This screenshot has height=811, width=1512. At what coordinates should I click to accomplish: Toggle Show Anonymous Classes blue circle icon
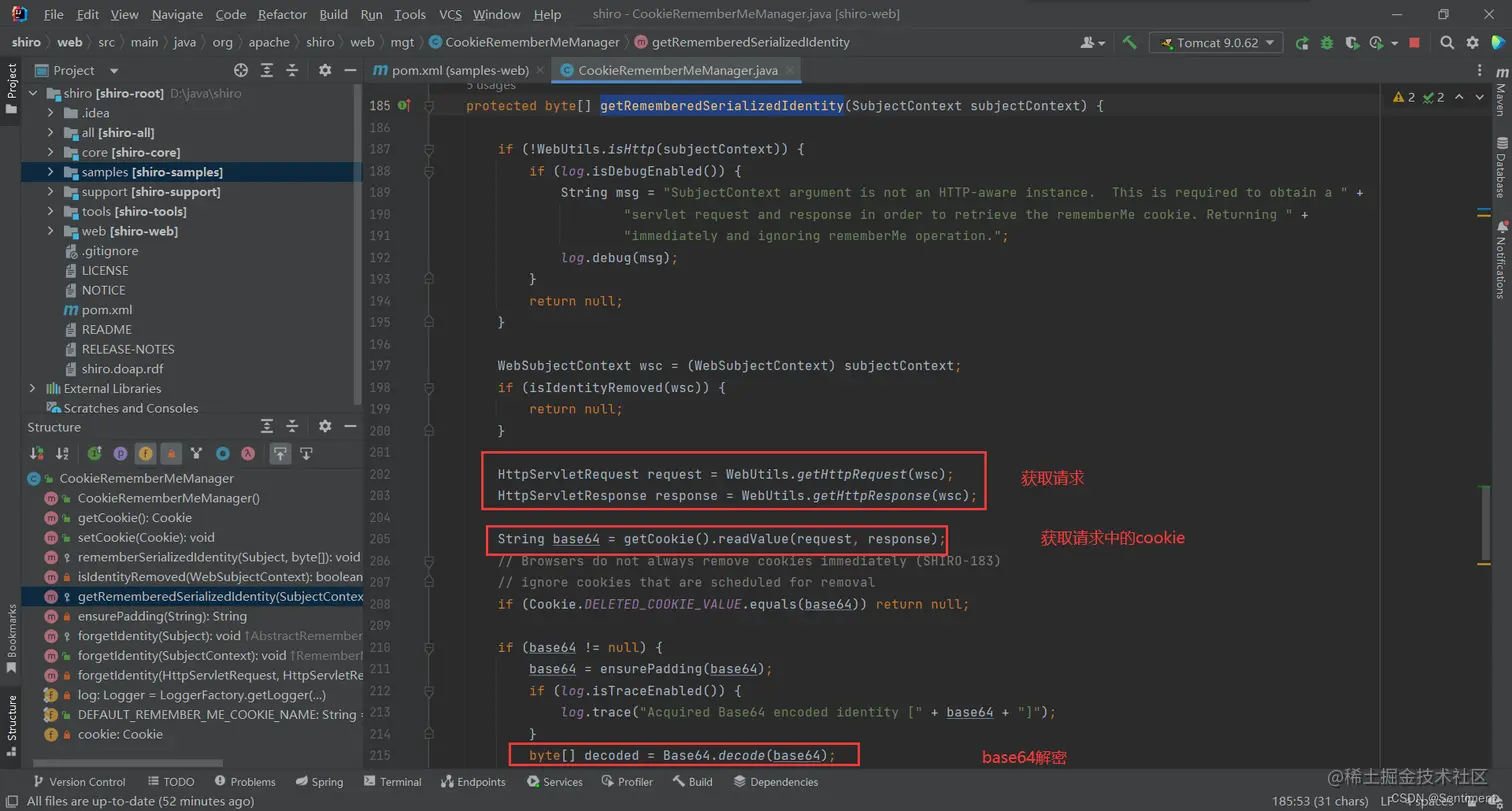223,453
